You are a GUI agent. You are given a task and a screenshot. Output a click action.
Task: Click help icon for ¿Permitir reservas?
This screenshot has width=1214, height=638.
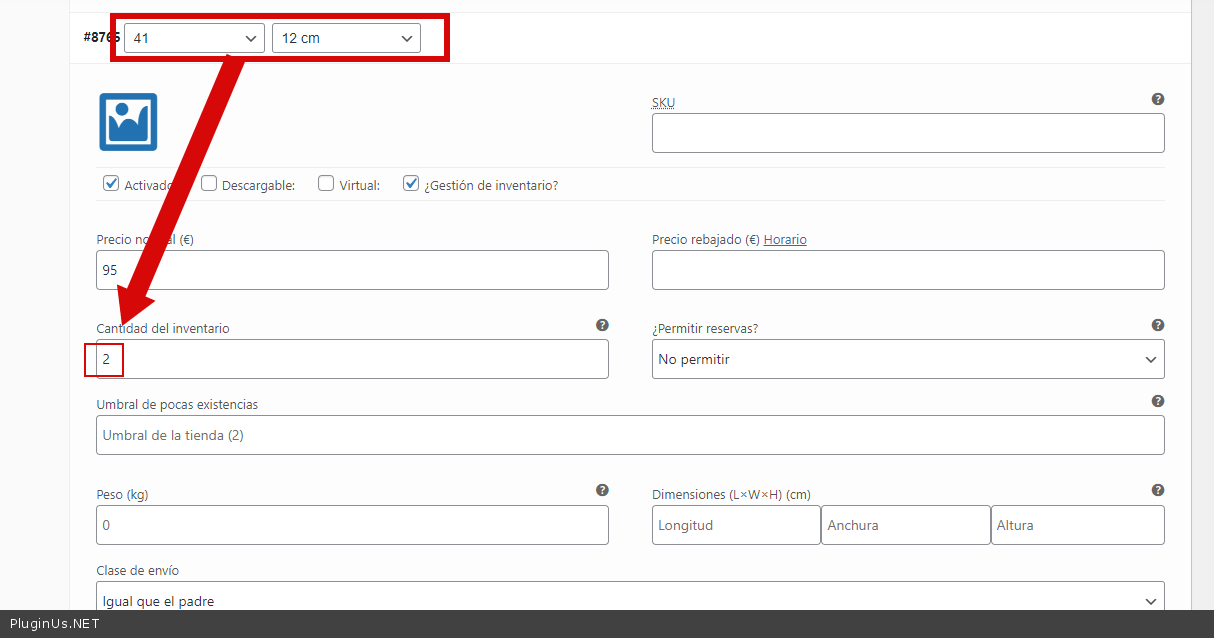(1157, 325)
